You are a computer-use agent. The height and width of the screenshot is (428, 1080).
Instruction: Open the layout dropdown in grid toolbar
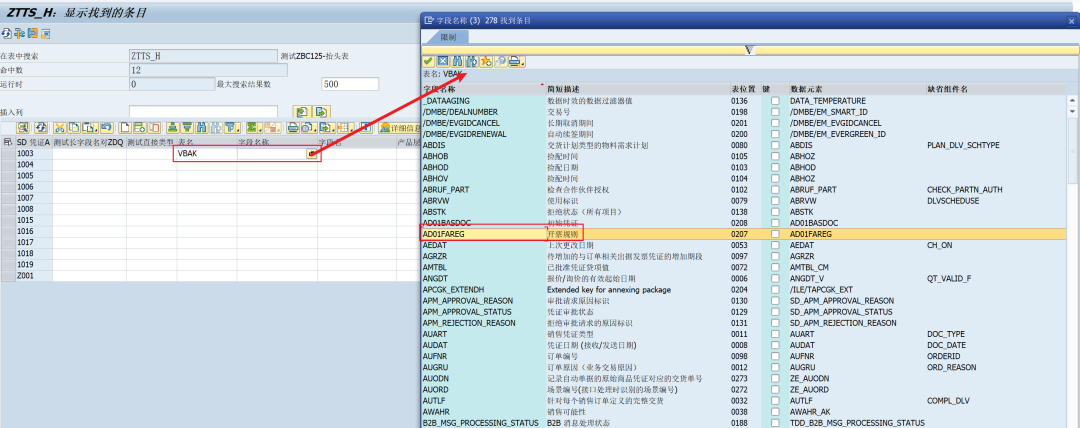[351, 130]
